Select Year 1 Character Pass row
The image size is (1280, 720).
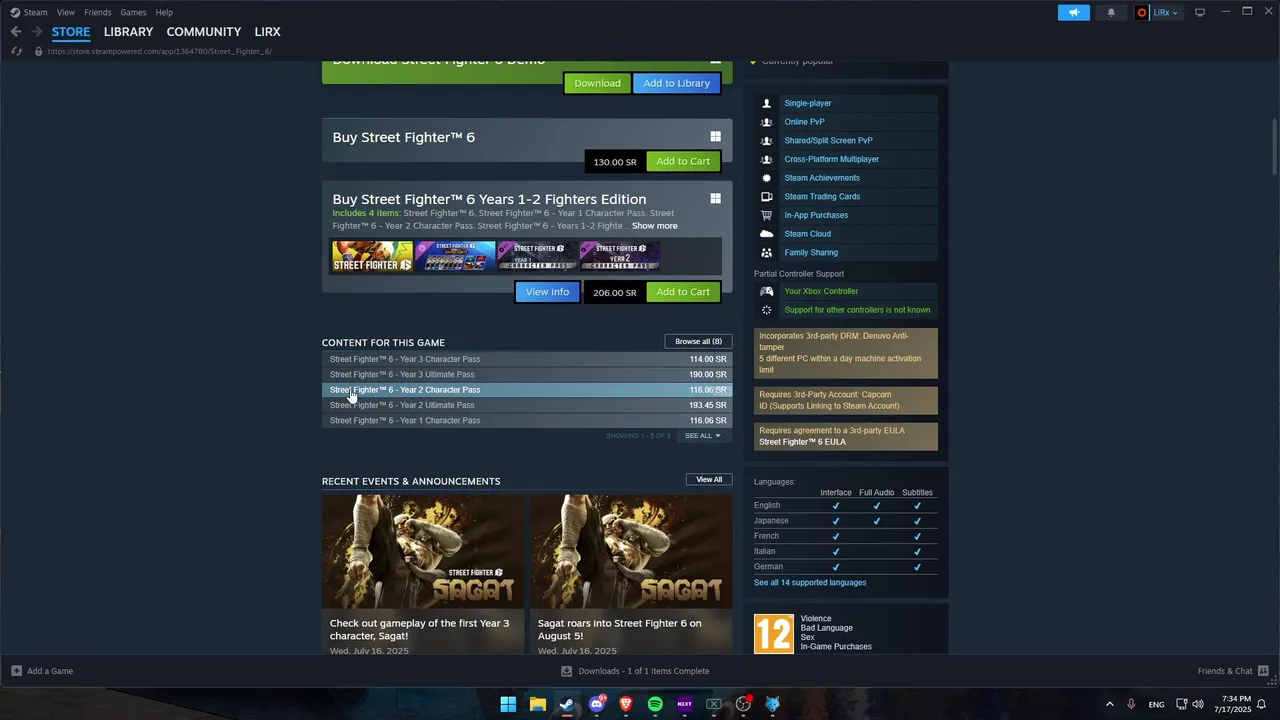click(x=527, y=420)
